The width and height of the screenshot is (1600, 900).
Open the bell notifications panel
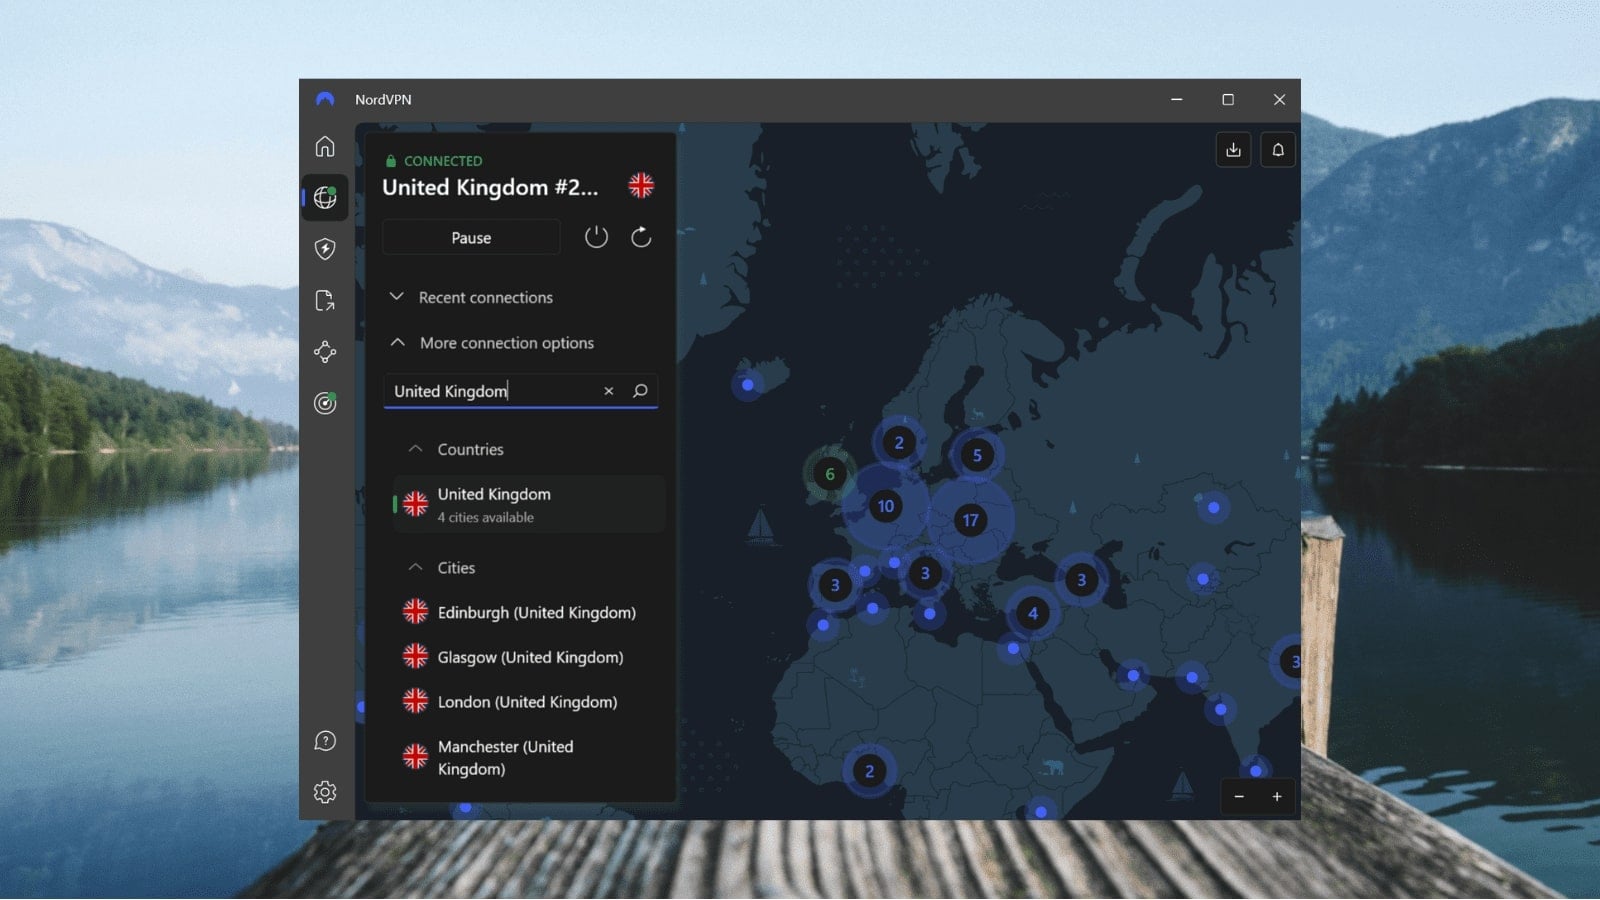pos(1278,149)
